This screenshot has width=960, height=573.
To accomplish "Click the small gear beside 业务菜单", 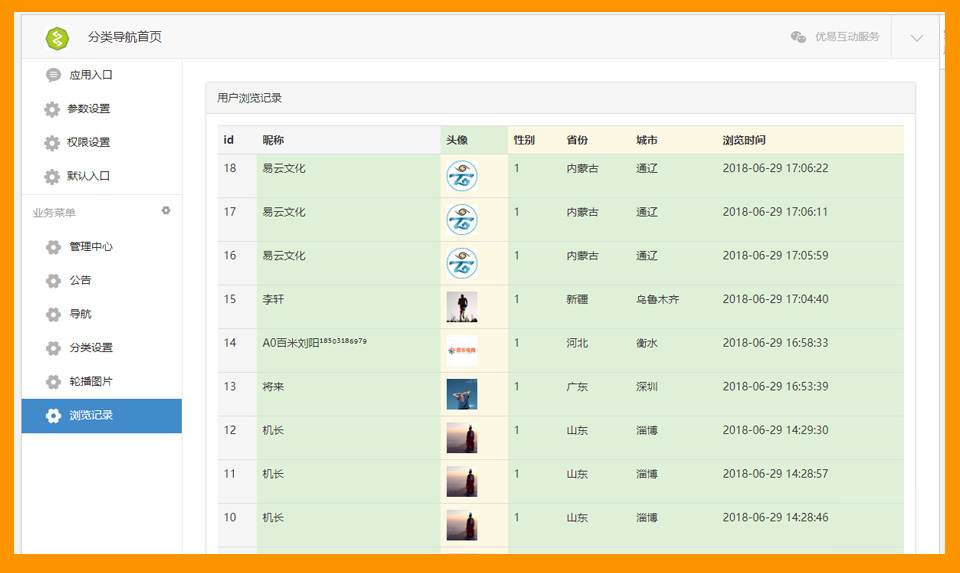I will [166, 211].
